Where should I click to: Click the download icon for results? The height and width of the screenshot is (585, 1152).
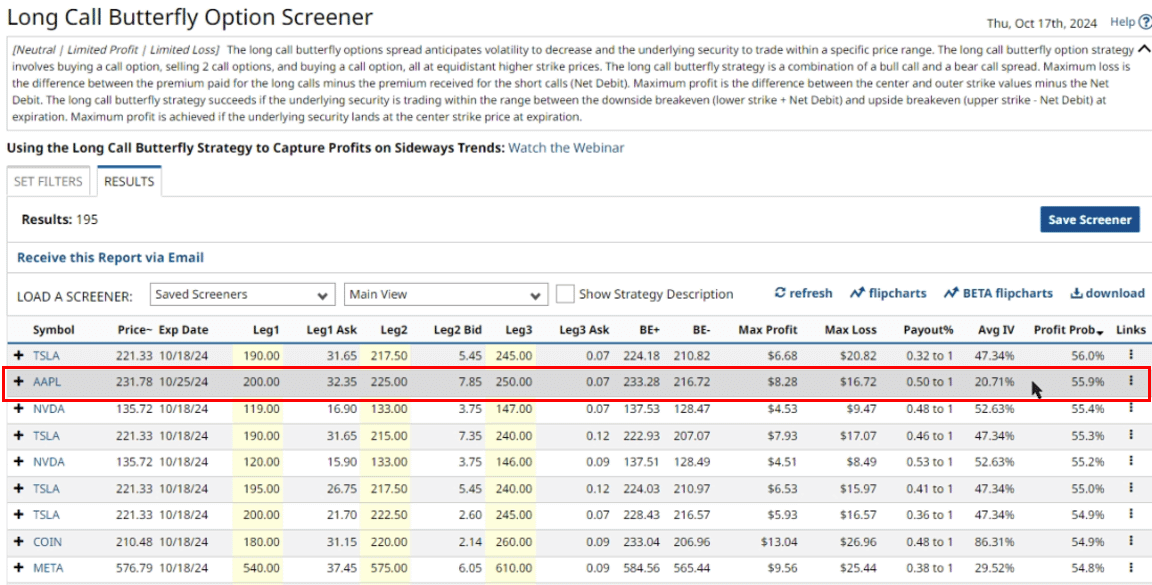(x=1076, y=293)
